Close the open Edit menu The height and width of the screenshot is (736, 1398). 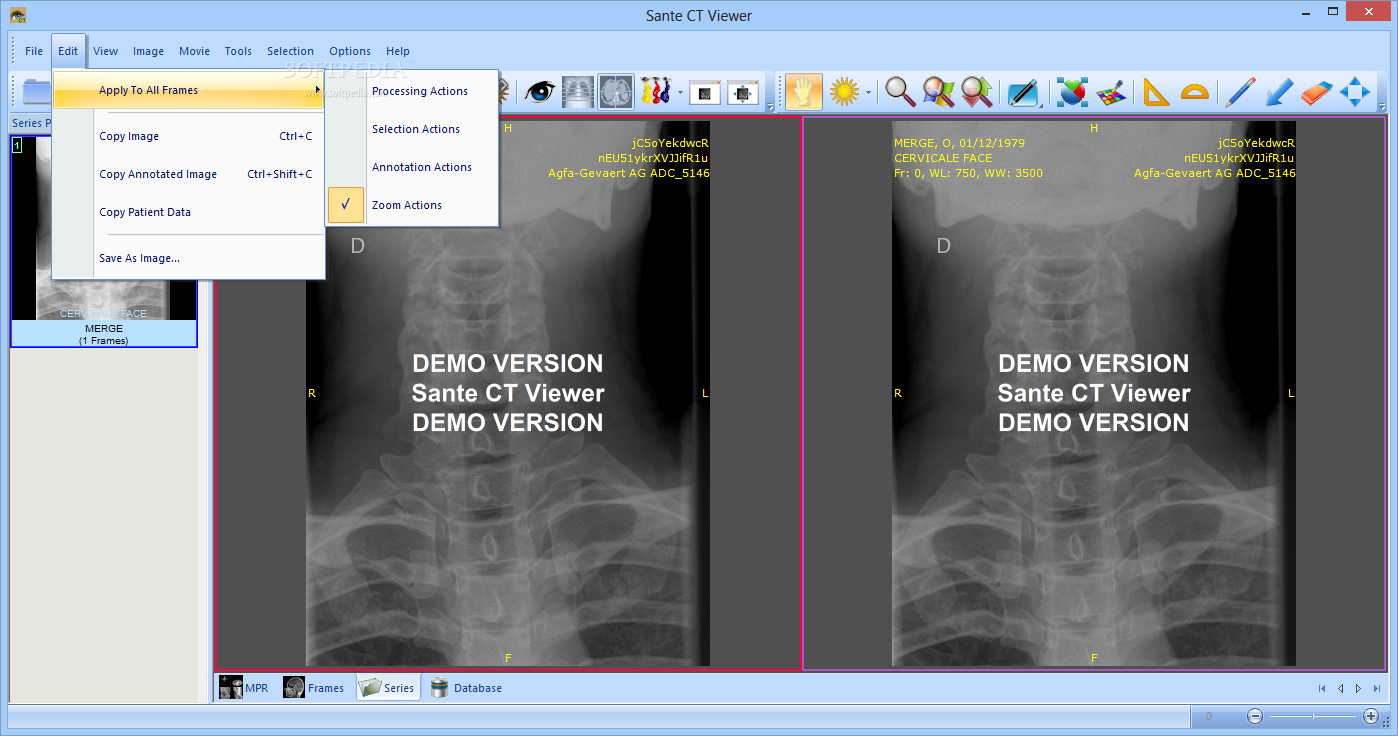tap(68, 51)
